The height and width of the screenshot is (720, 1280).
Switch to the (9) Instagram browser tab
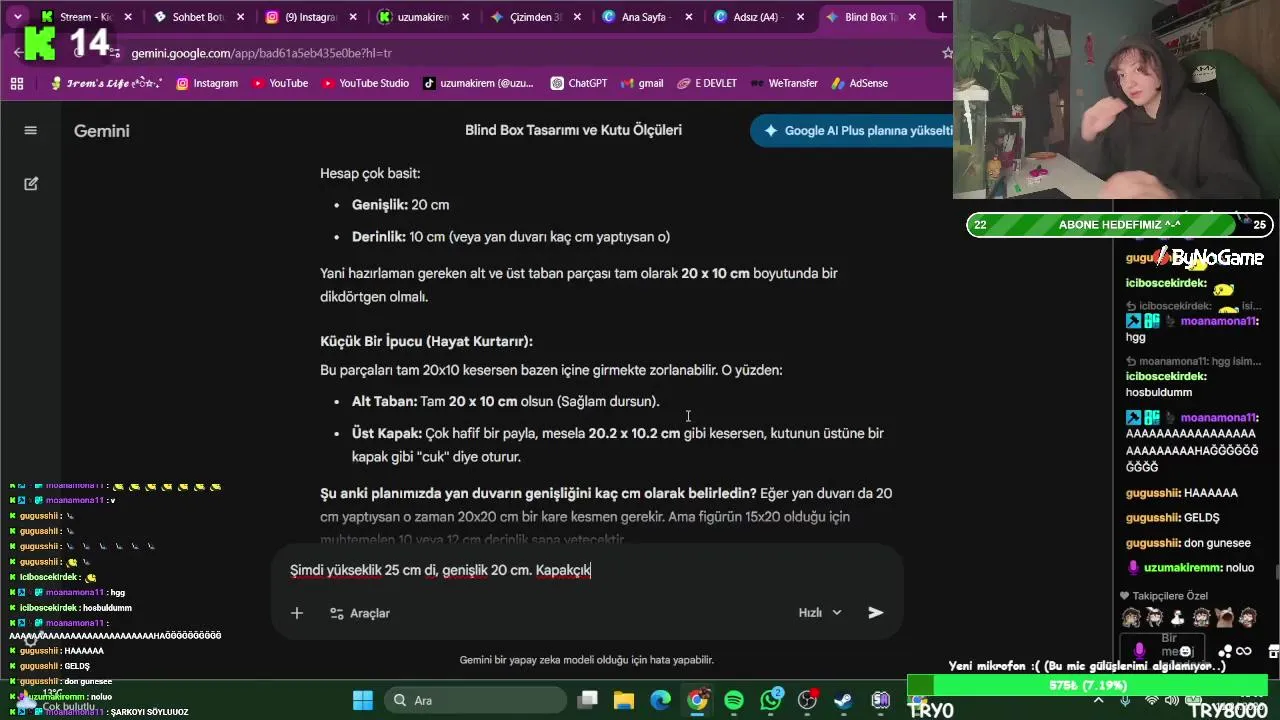[310, 17]
